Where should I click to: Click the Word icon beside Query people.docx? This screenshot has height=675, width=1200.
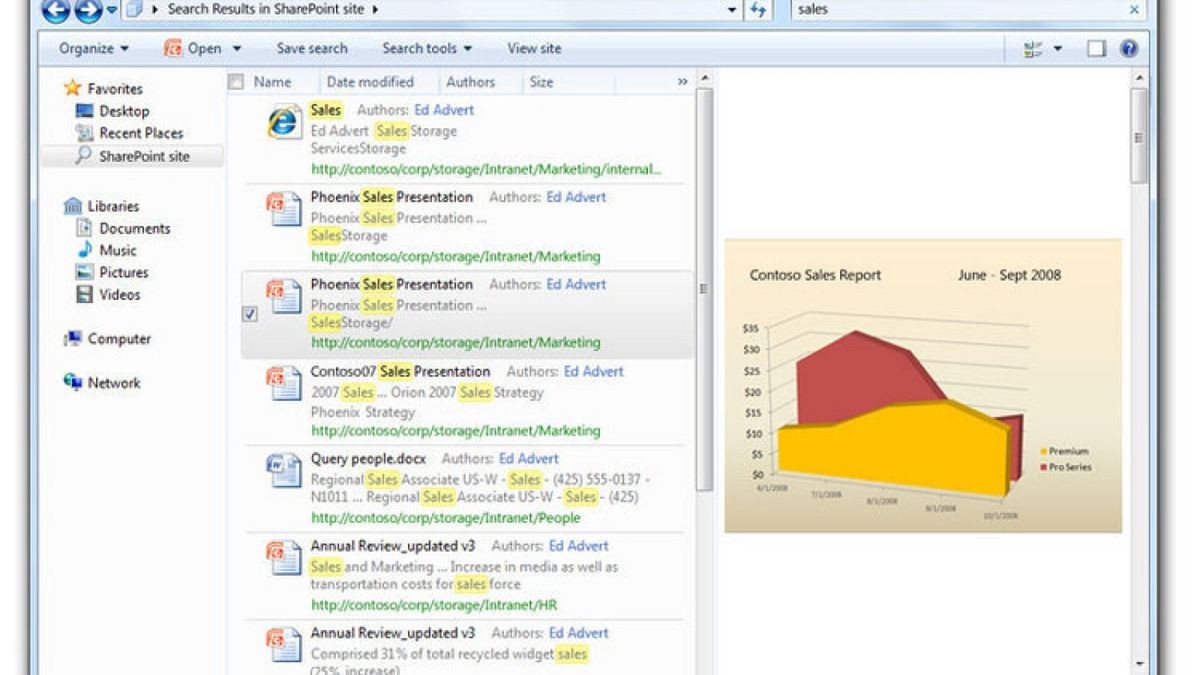[x=284, y=470]
